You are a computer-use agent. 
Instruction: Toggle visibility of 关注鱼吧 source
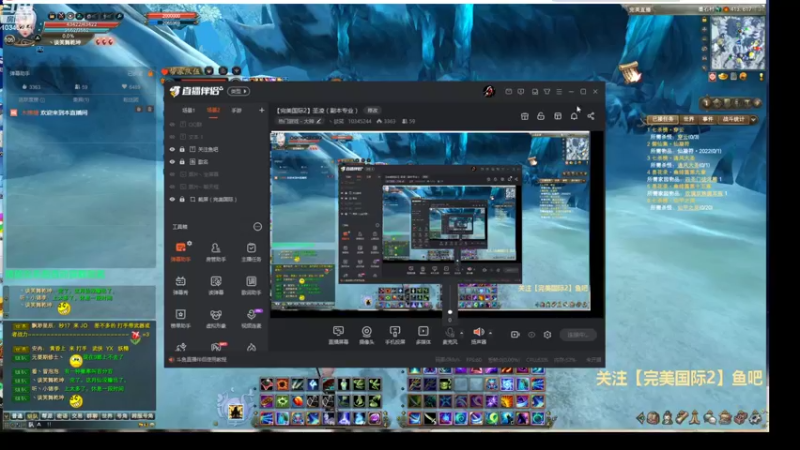[x=172, y=149]
